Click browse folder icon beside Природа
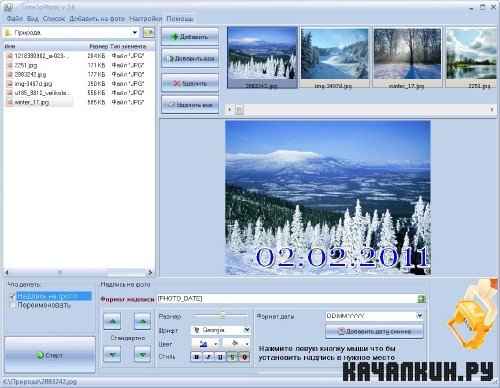 point(148,32)
